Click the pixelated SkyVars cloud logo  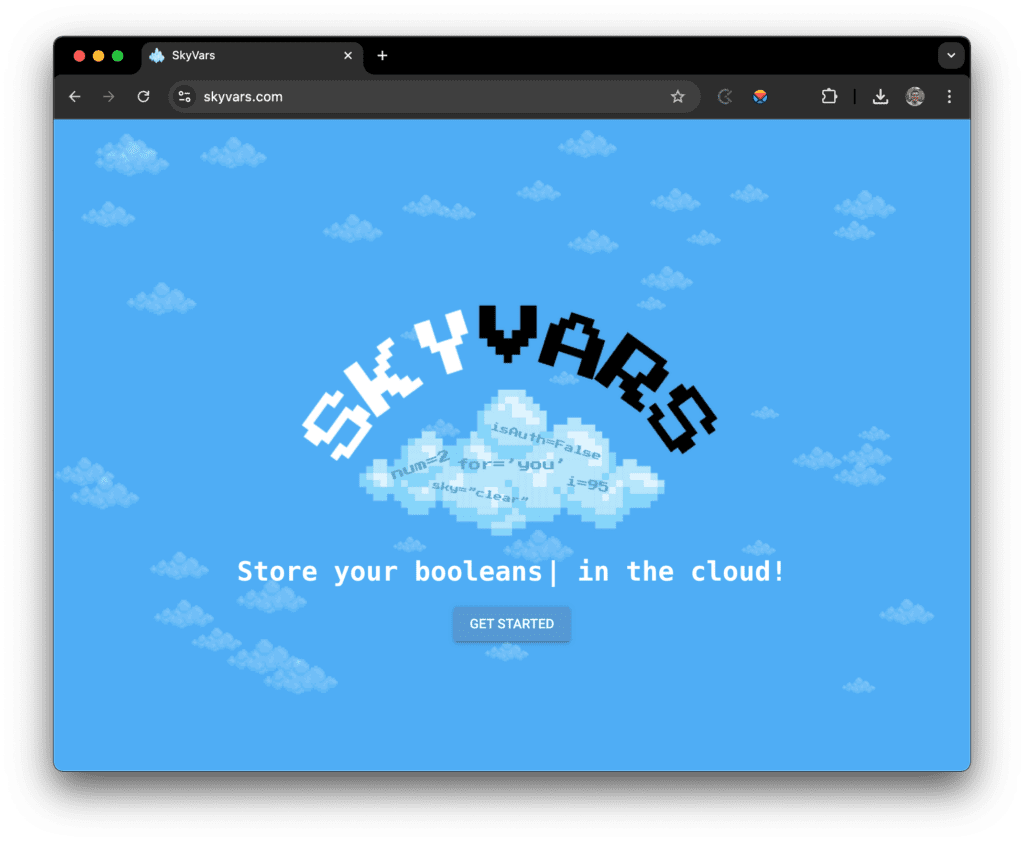click(511, 460)
